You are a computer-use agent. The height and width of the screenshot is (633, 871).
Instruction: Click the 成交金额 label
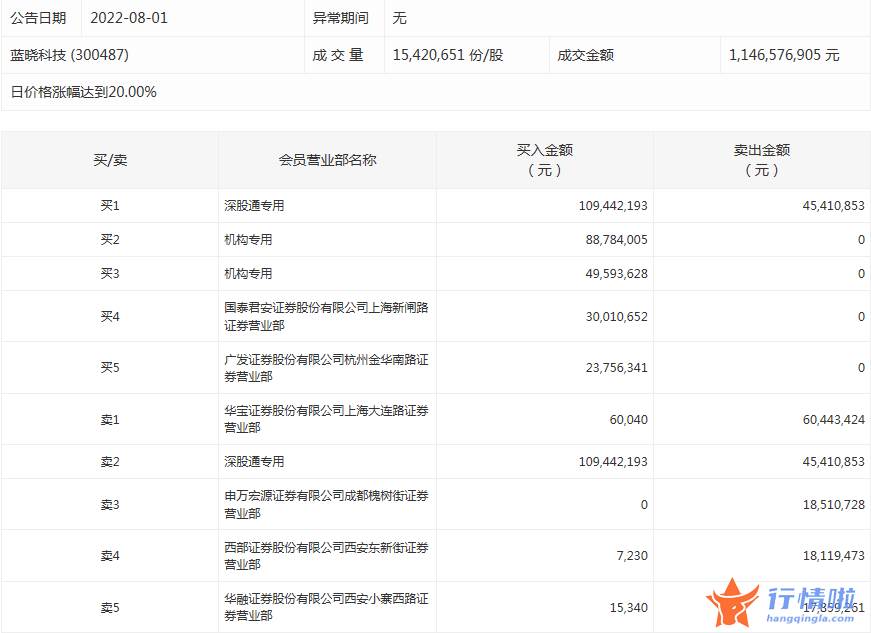[x=585, y=55]
